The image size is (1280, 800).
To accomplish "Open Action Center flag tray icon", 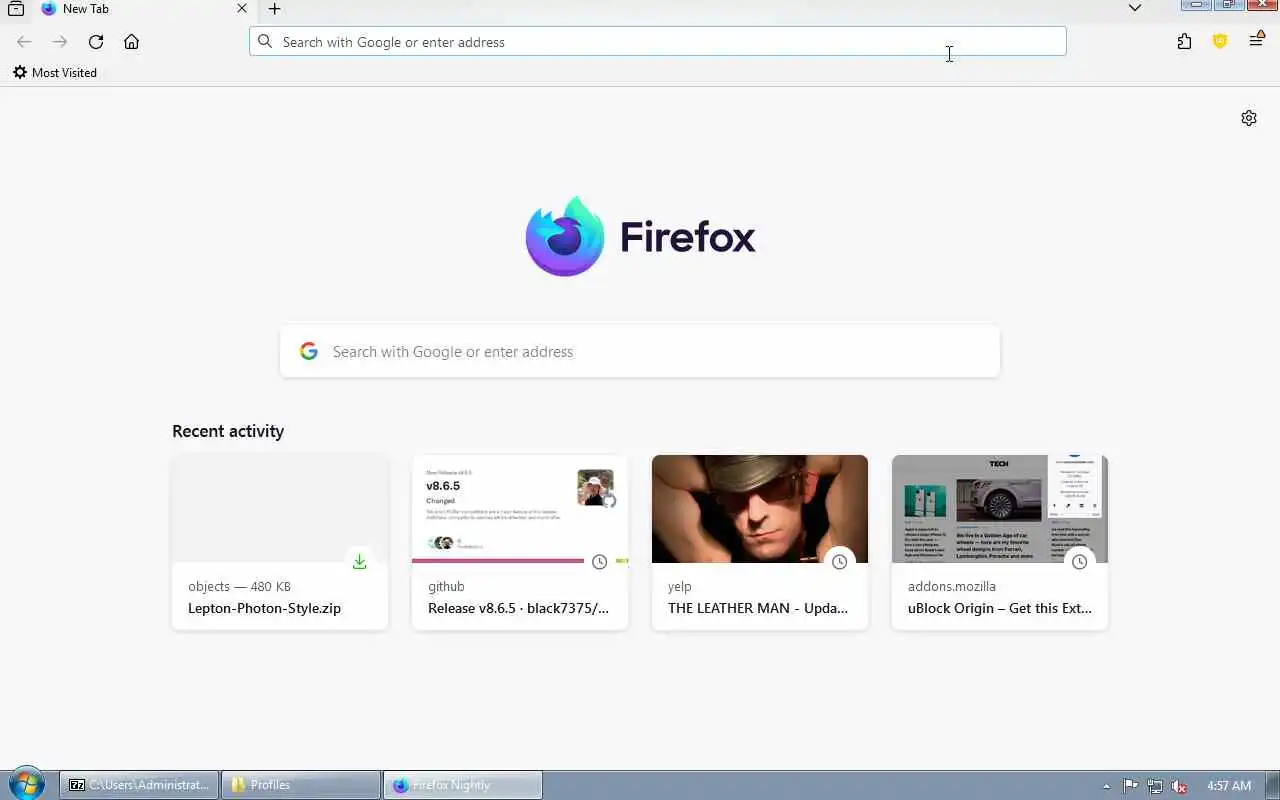I will tap(1131, 786).
